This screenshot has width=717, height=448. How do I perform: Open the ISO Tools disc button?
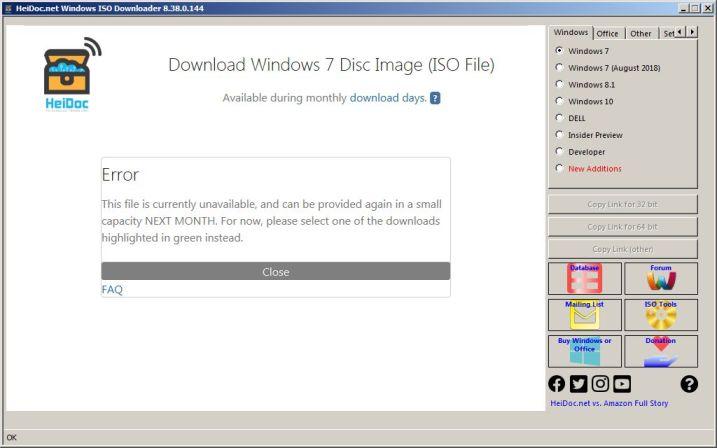click(x=661, y=315)
